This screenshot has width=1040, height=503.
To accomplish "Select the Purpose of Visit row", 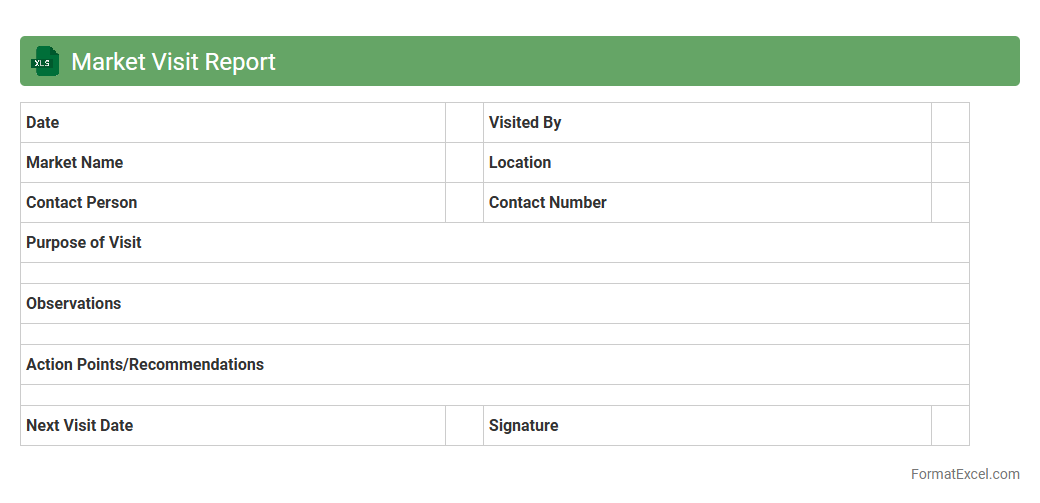I will (494, 243).
